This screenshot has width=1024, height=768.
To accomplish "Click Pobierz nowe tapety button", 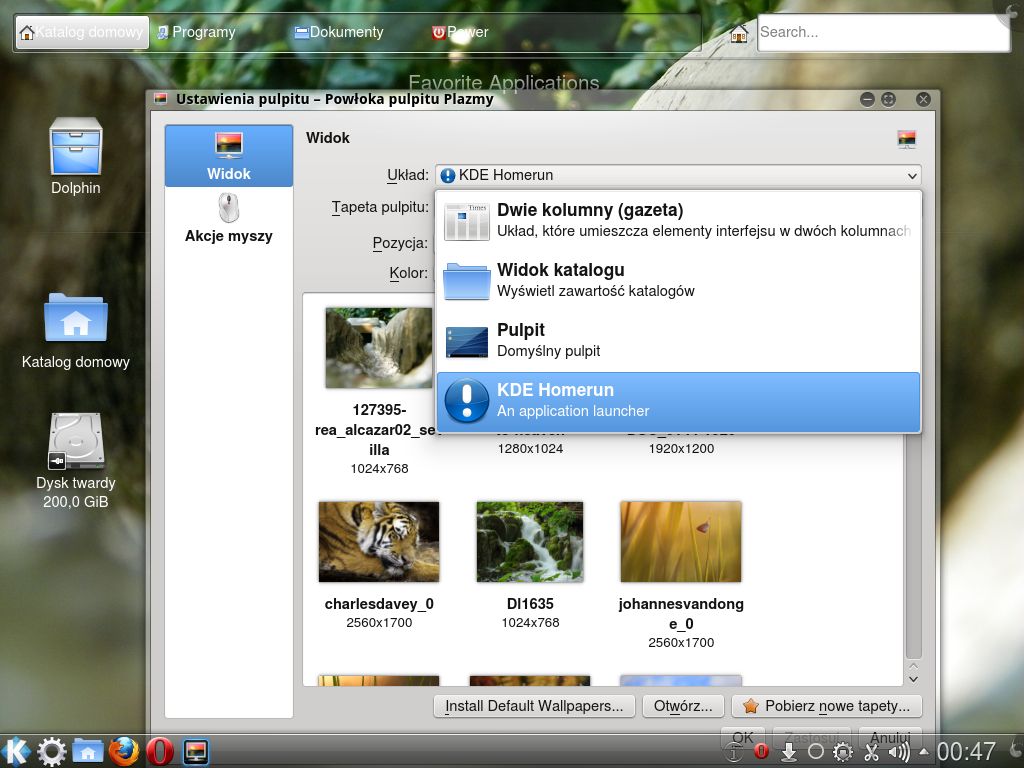I will (x=827, y=706).
